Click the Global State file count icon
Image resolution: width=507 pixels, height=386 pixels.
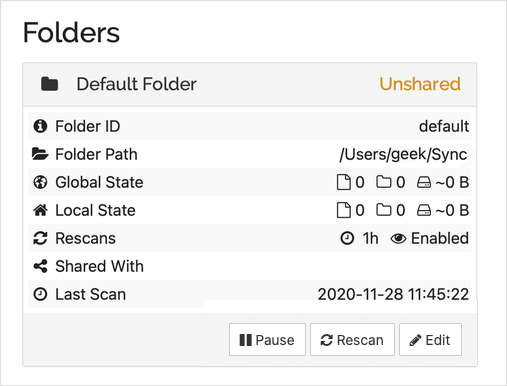coord(344,182)
